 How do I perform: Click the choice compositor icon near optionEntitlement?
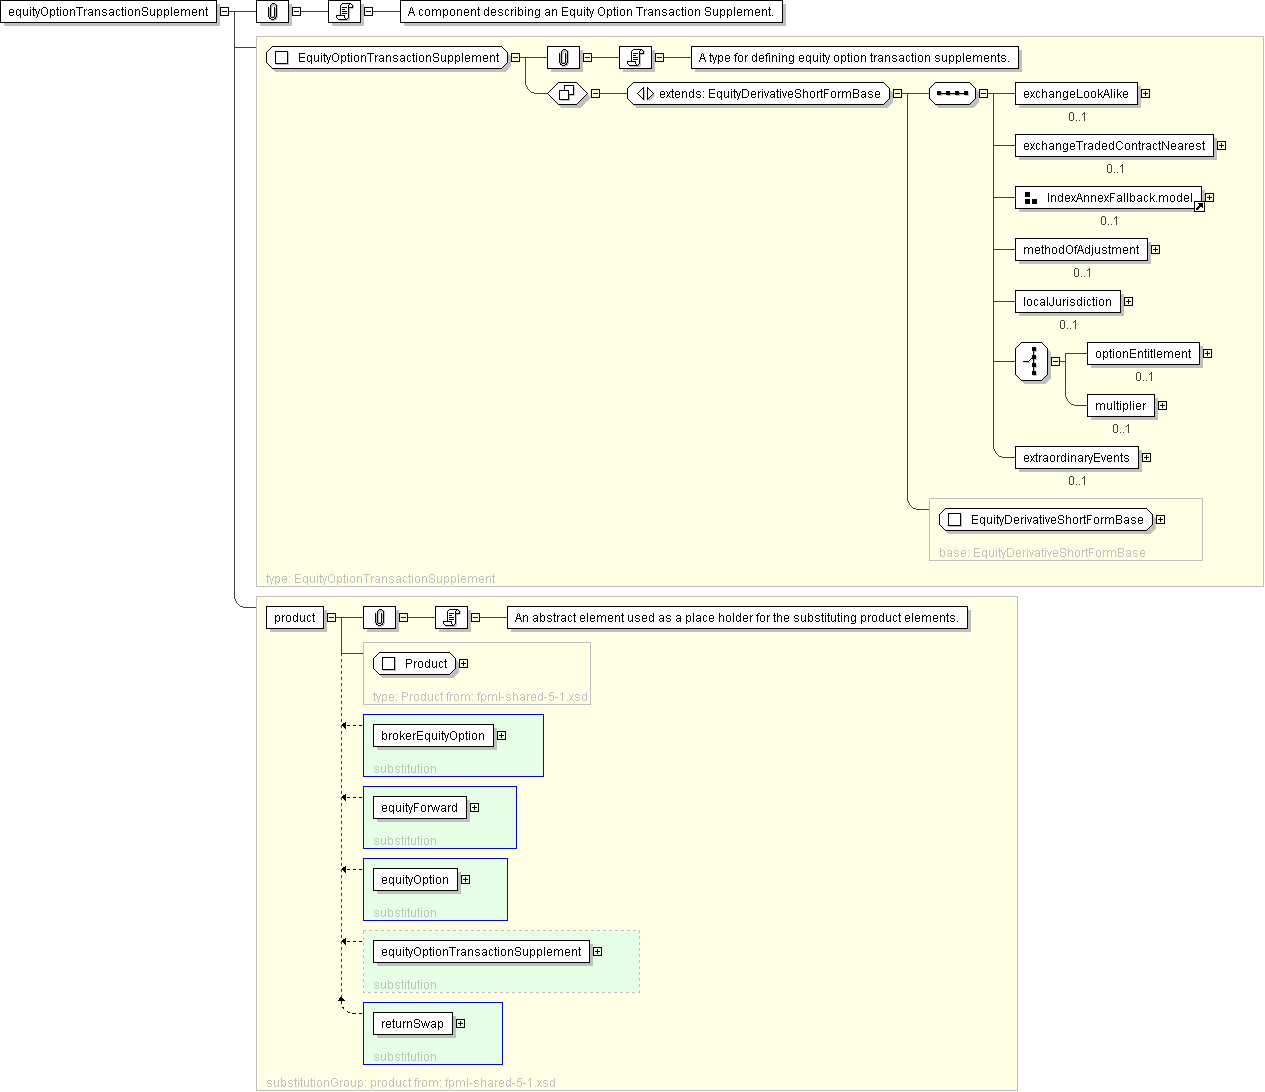(x=1031, y=362)
